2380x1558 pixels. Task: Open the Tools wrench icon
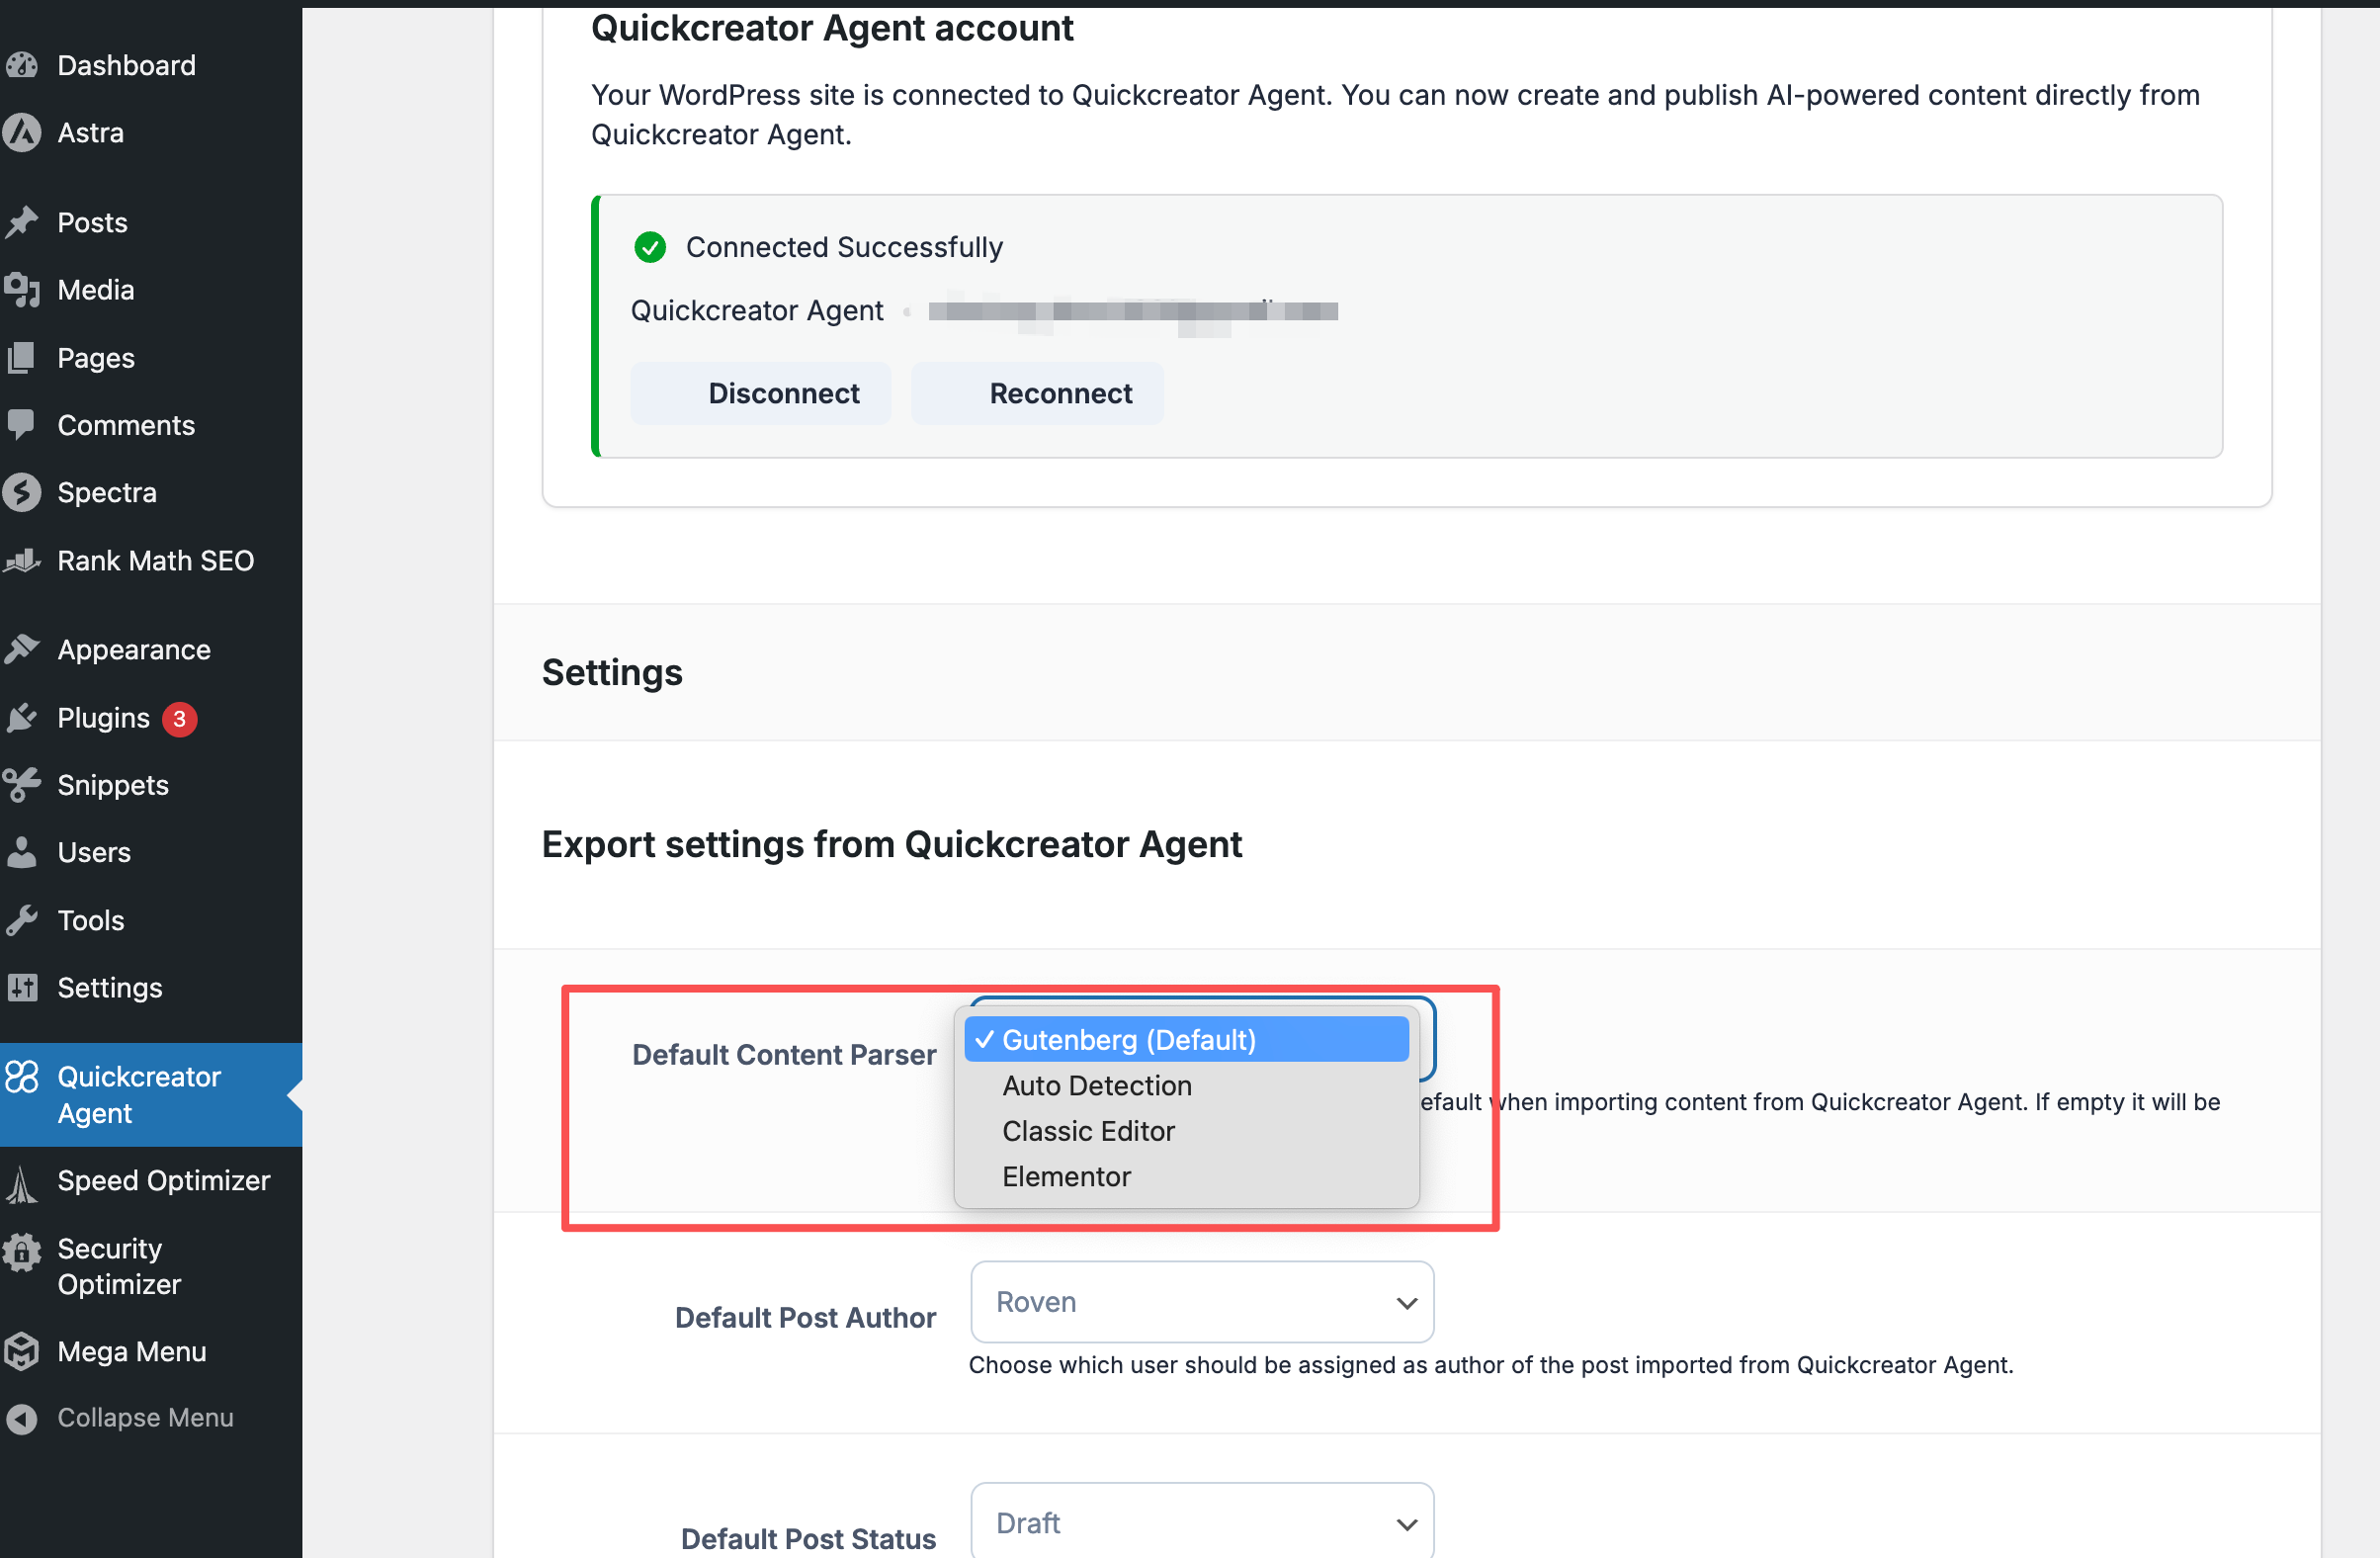coord(24,919)
